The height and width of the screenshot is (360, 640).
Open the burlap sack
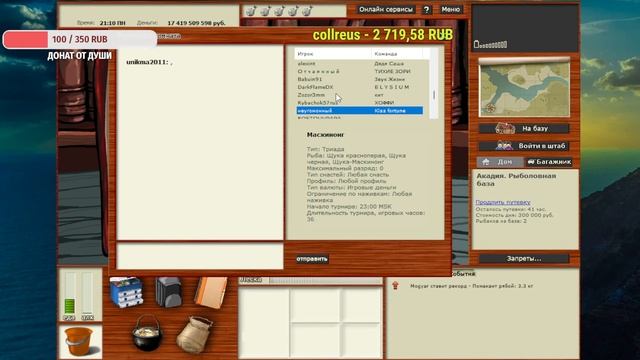[195, 335]
